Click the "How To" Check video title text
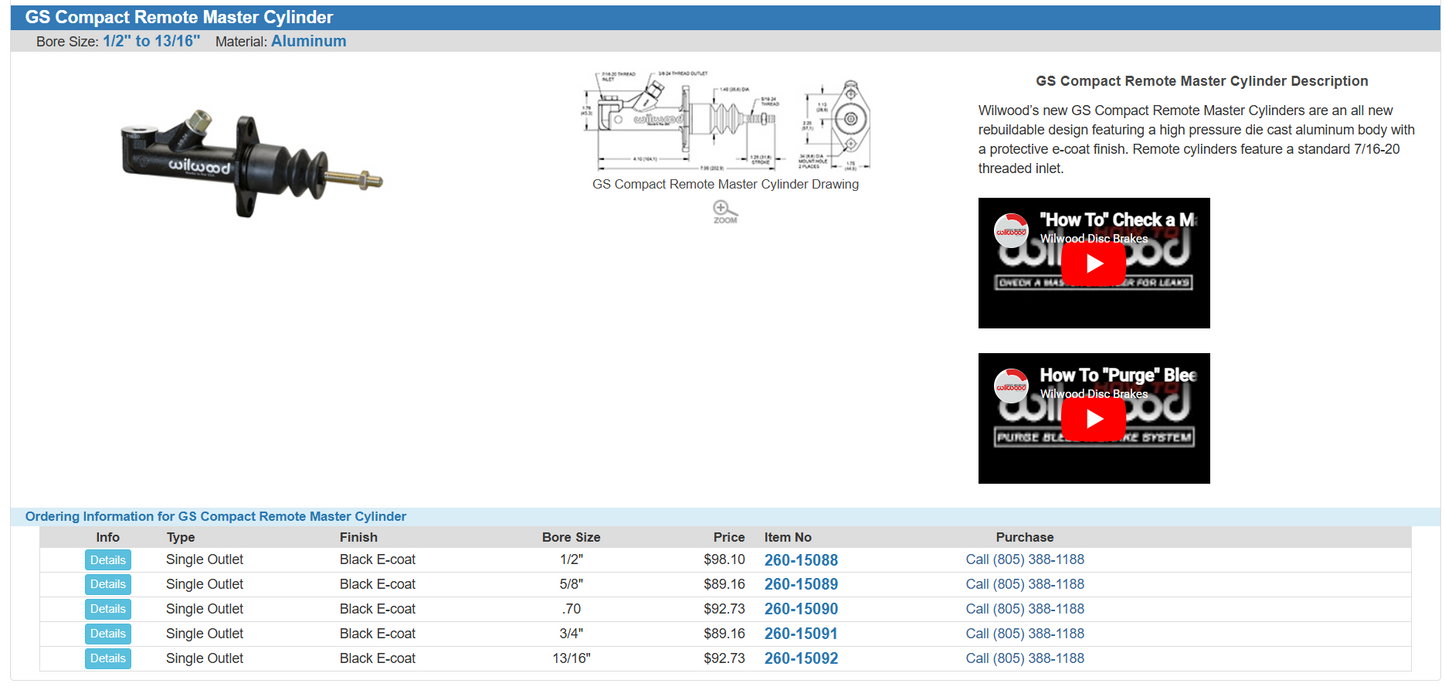Screen dimensions: 1445x697 pos(1118,220)
